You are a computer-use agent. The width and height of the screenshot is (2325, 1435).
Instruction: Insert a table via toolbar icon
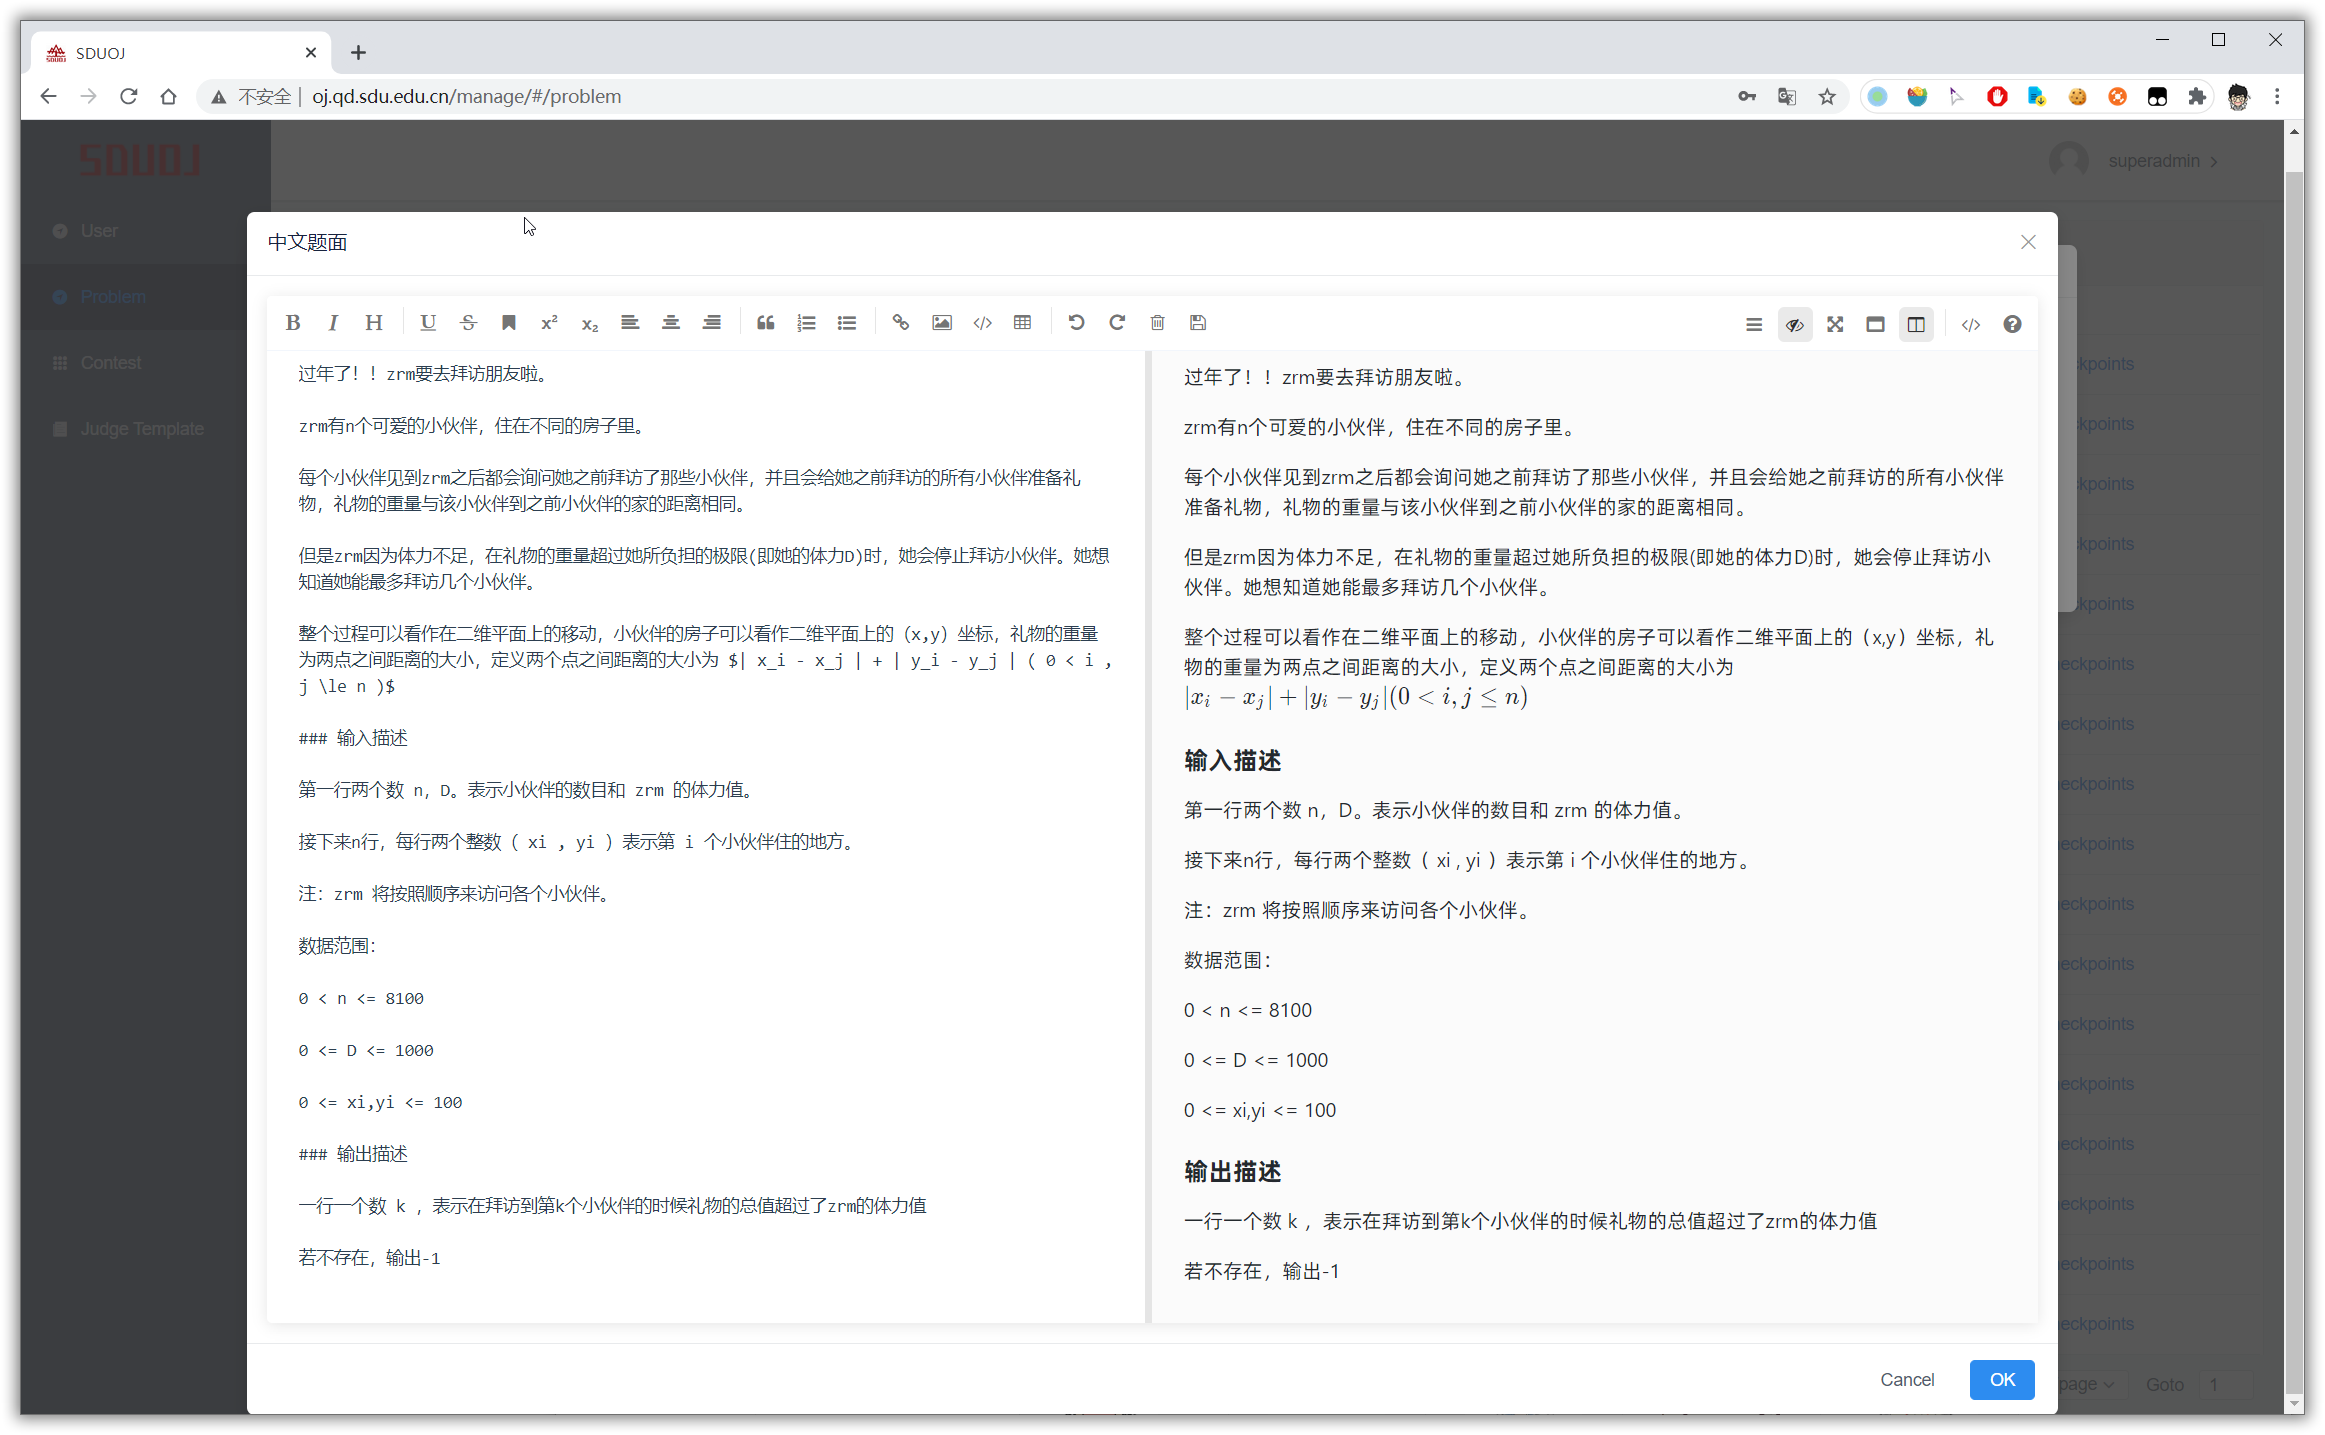[1022, 323]
